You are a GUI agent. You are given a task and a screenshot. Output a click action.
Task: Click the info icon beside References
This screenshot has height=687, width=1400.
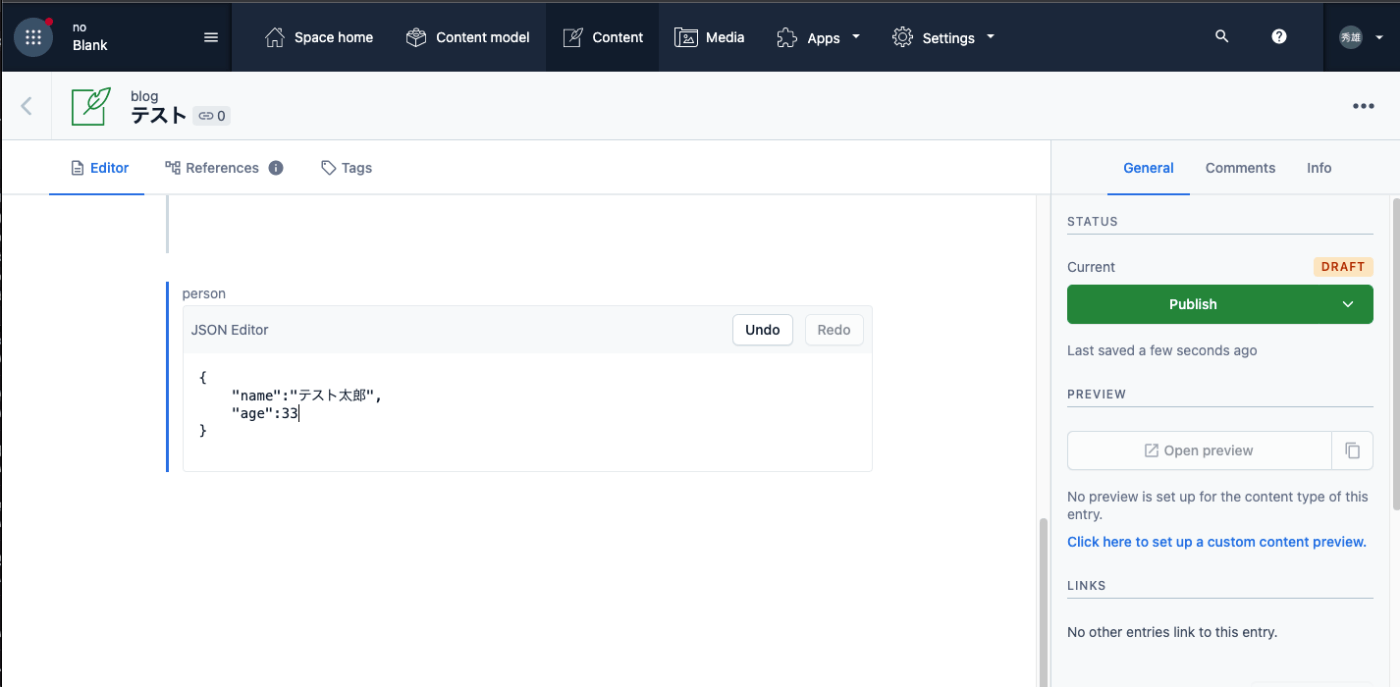click(276, 168)
